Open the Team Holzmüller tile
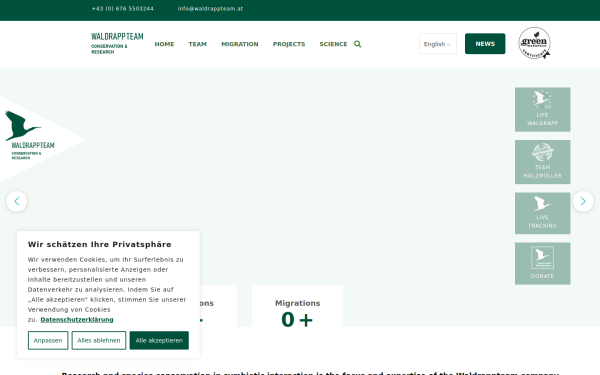 (x=542, y=162)
